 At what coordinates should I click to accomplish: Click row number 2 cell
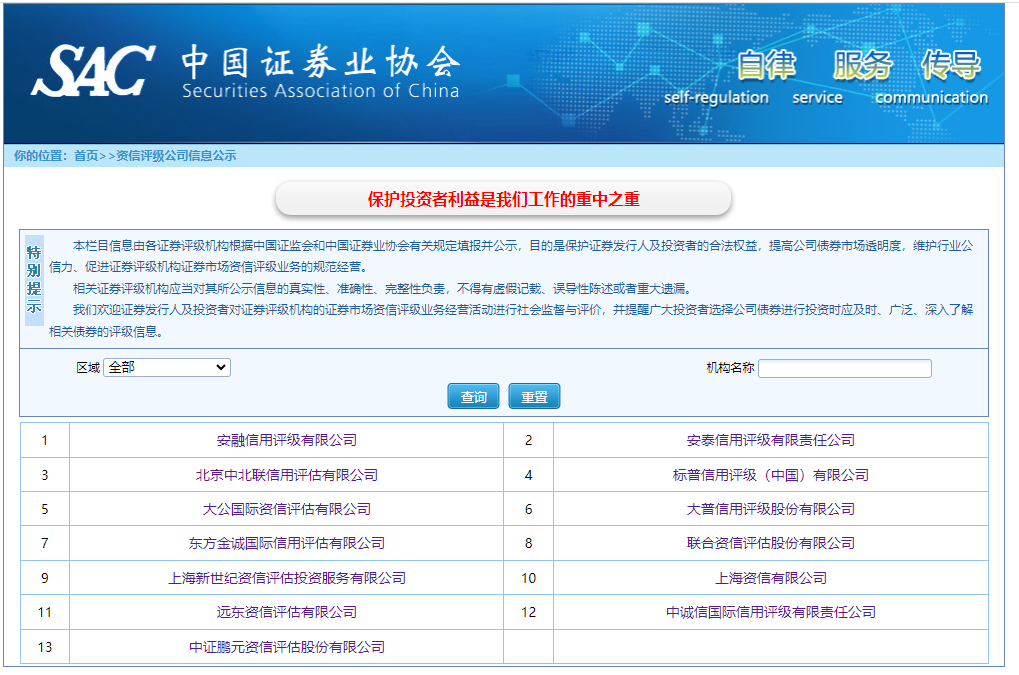(528, 440)
